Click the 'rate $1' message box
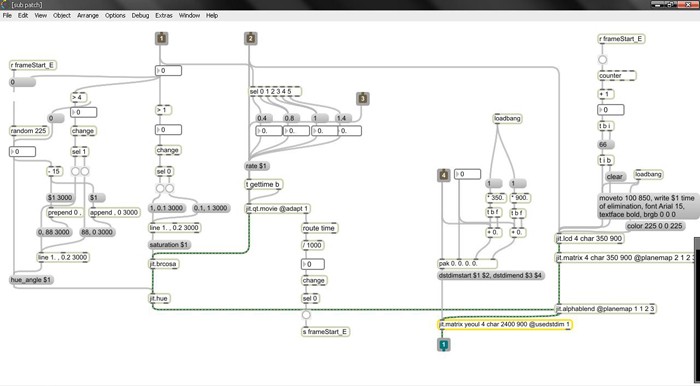The height and width of the screenshot is (386, 700). tap(257, 166)
